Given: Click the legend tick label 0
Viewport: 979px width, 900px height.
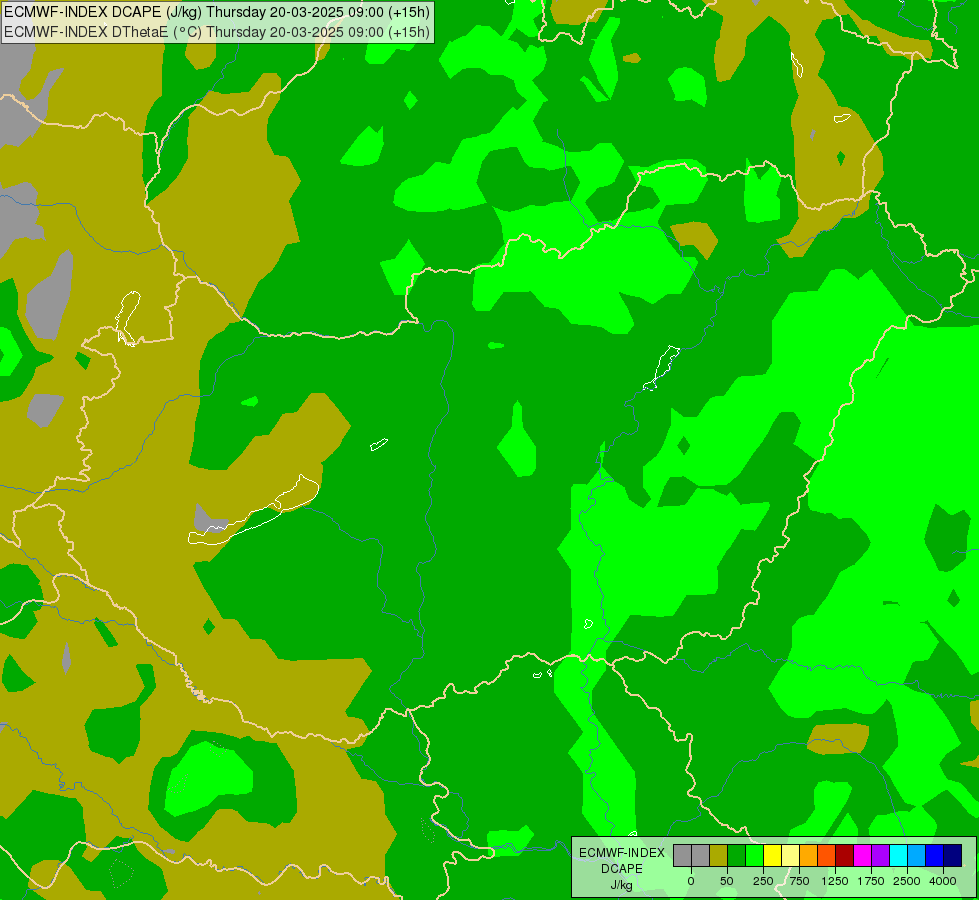Looking at the screenshot, I should point(691,881).
